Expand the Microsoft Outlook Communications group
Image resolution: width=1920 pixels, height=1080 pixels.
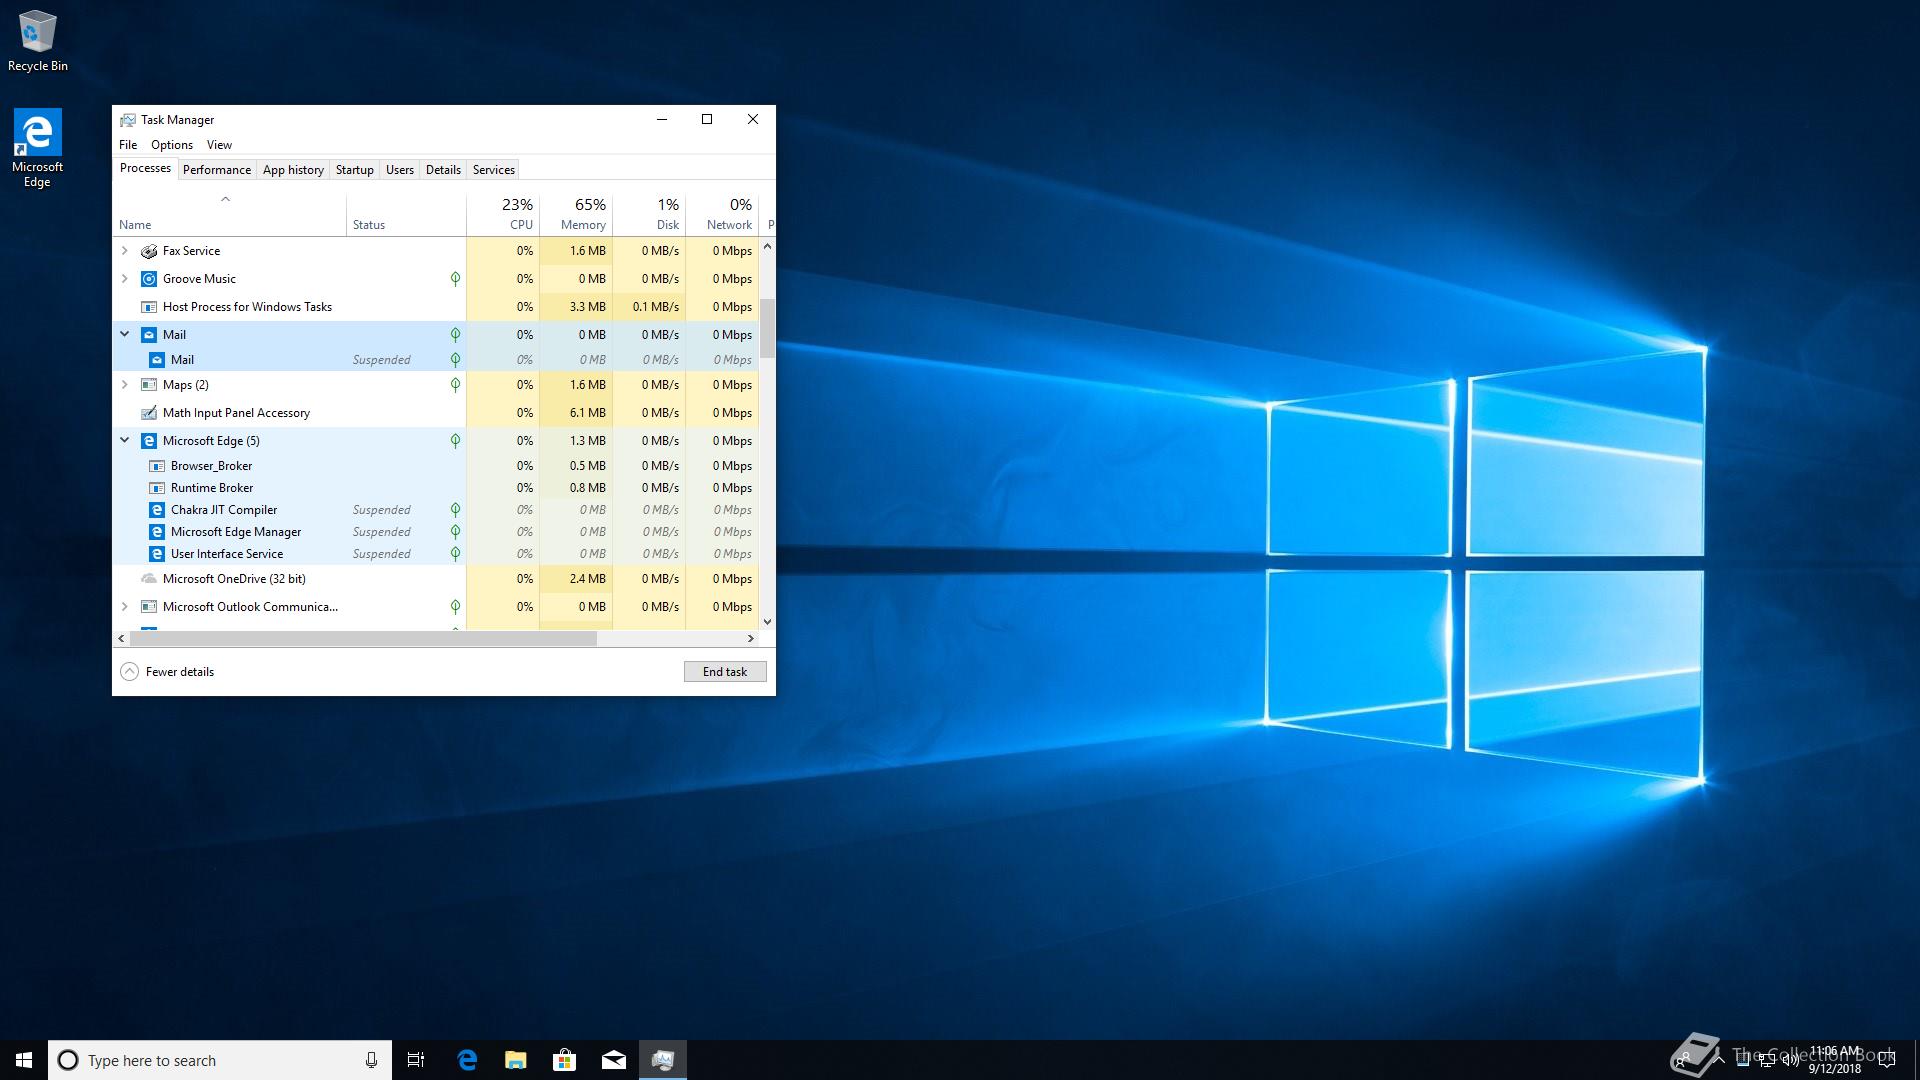click(125, 607)
